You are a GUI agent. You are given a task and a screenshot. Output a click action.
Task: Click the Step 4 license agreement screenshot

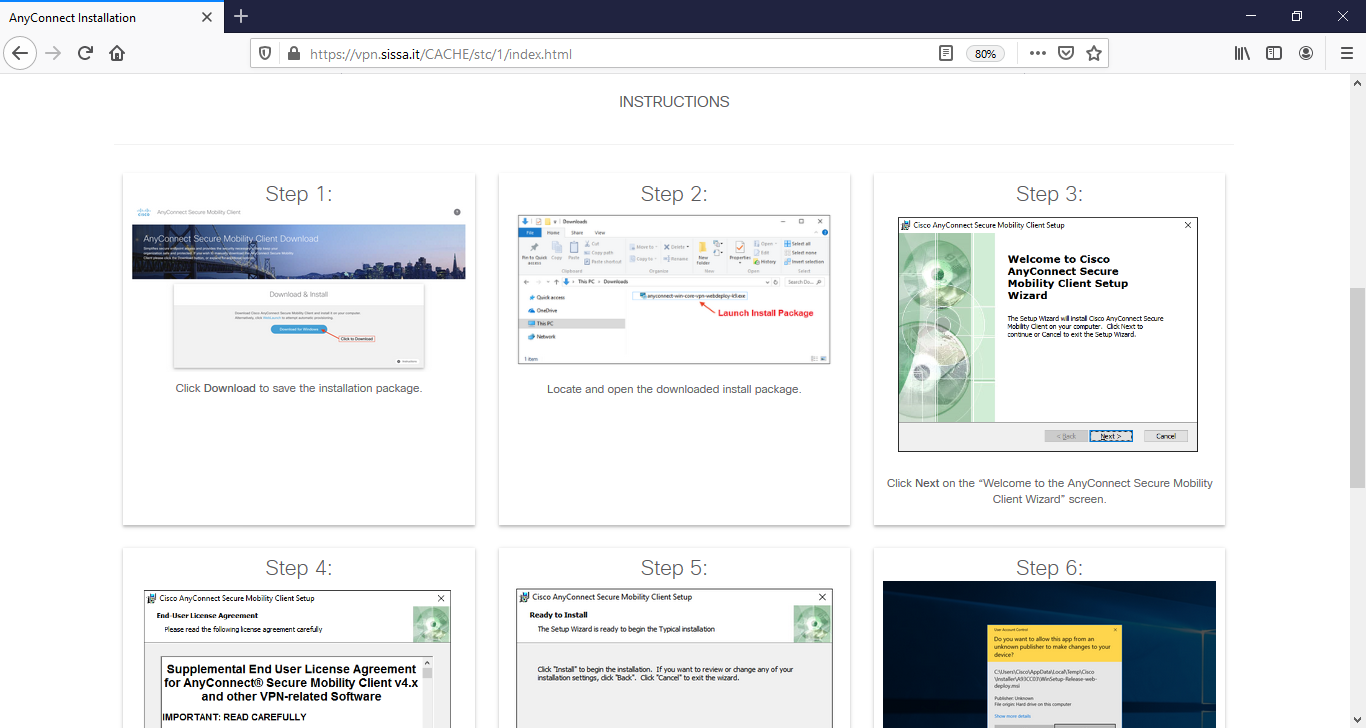click(x=298, y=658)
